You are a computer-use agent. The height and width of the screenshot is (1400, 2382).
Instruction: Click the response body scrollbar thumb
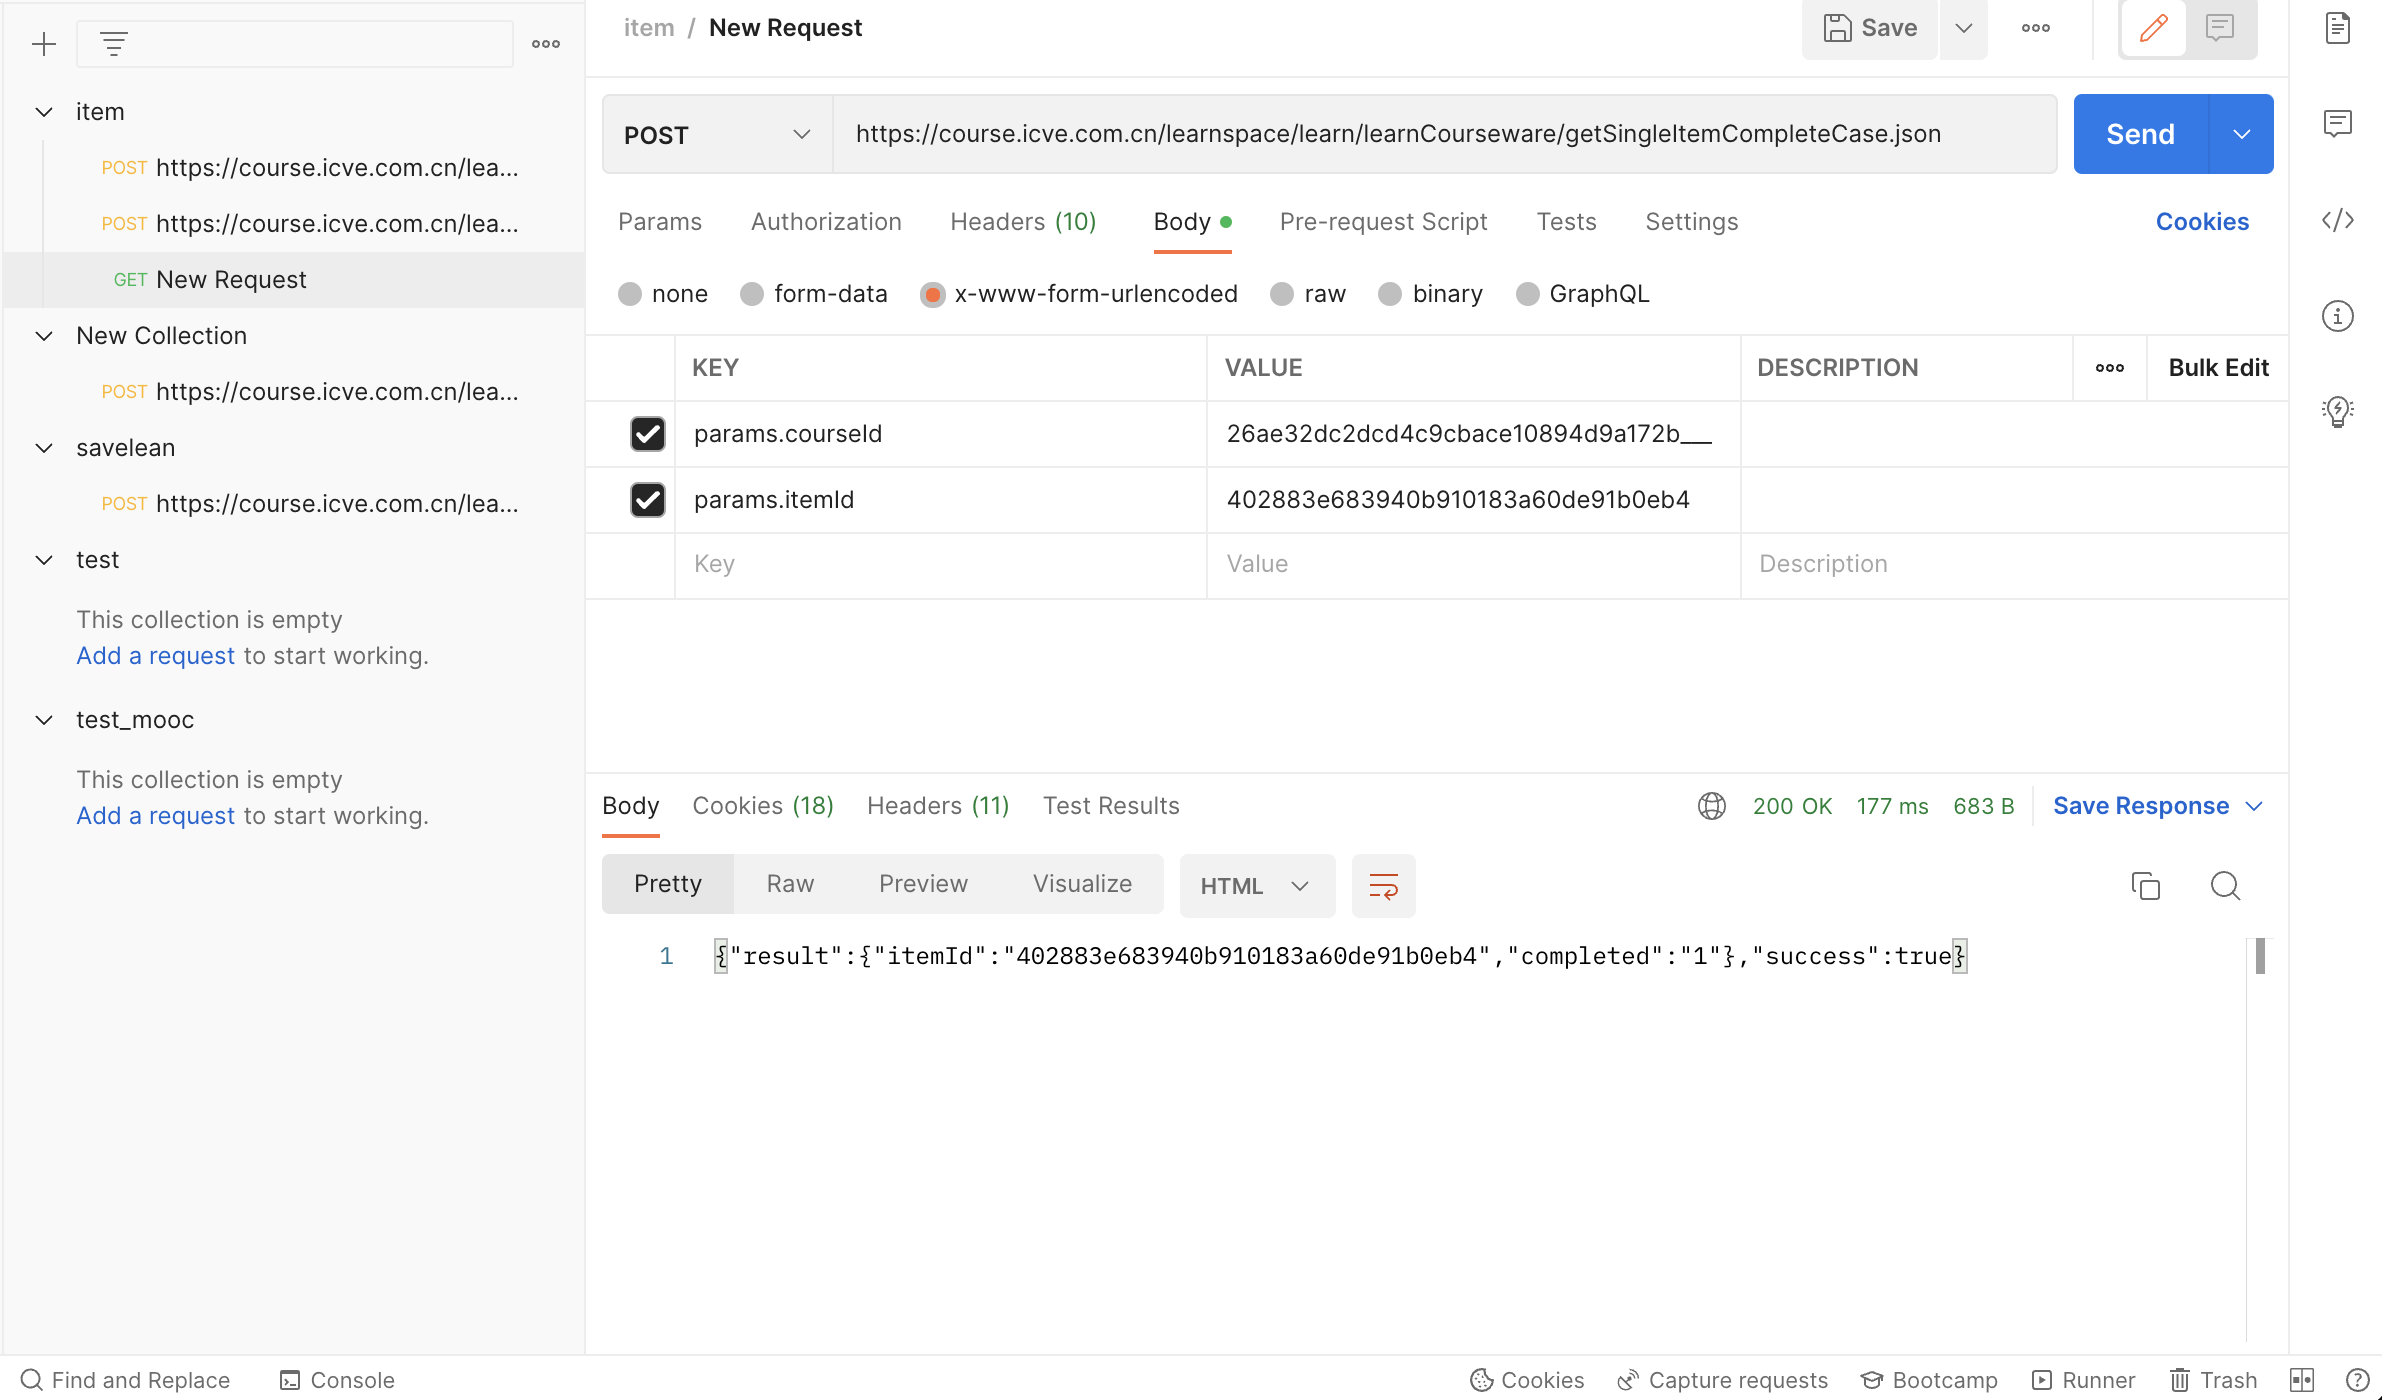2260,957
